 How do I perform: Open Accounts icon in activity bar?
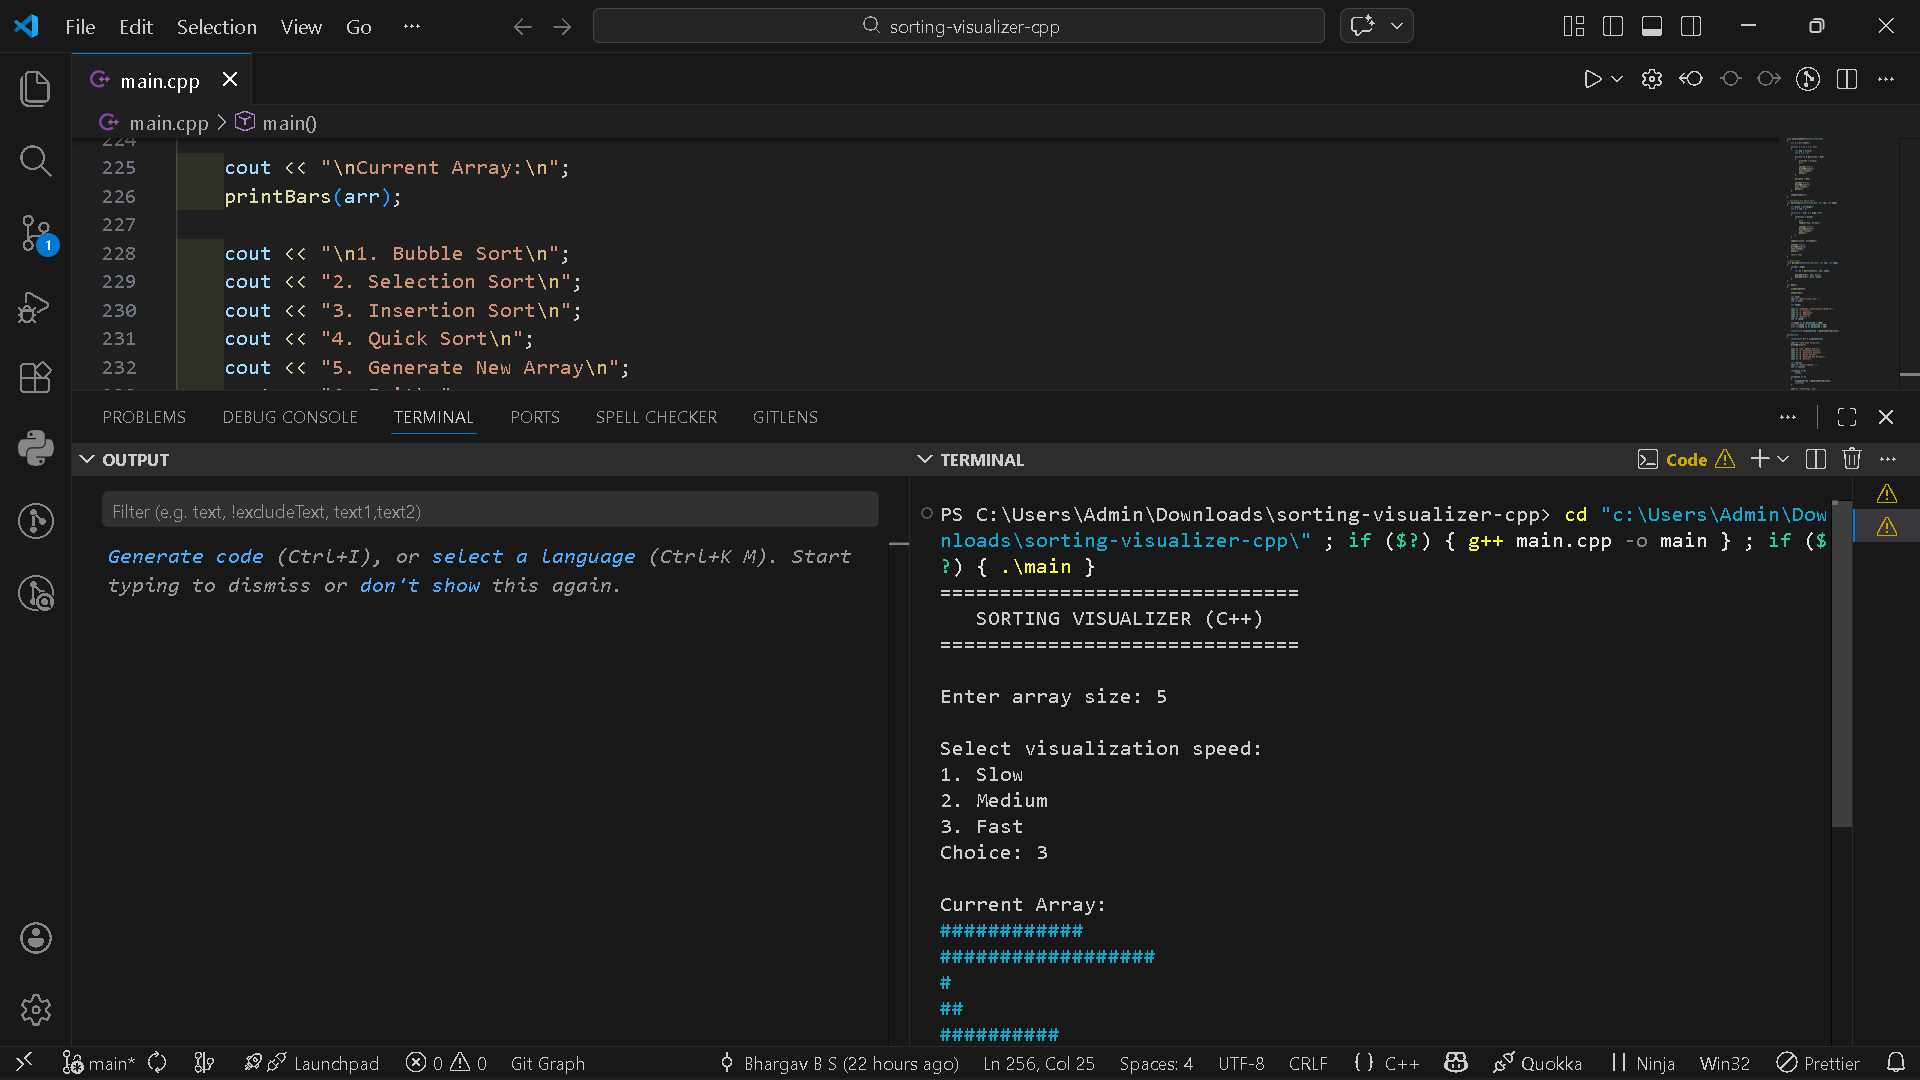coord(35,938)
